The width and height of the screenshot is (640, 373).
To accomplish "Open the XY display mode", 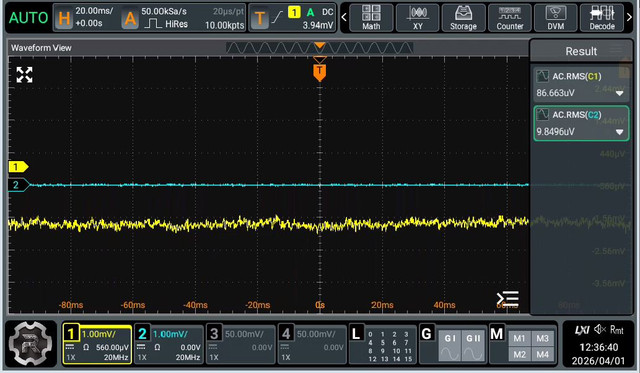I will tap(417, 18).
